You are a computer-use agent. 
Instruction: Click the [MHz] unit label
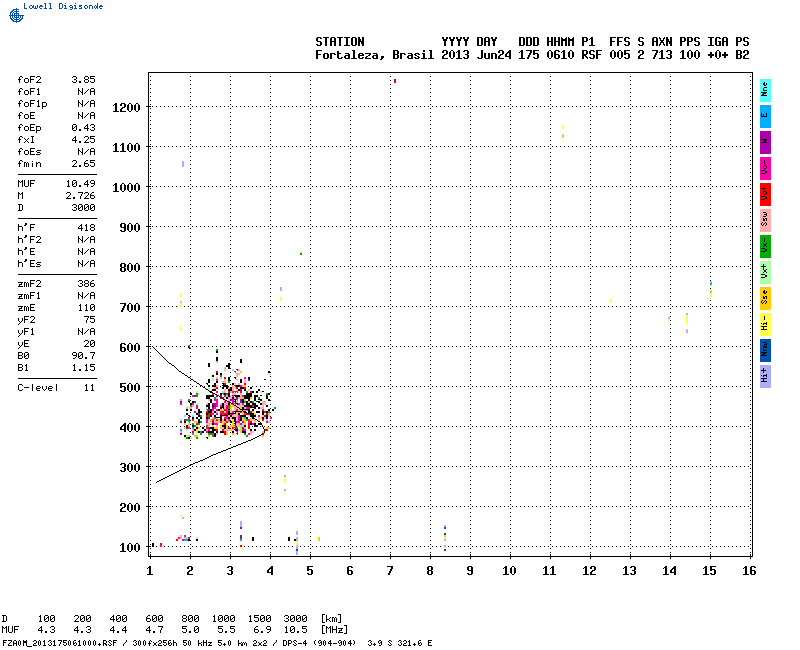click(334, 630)
